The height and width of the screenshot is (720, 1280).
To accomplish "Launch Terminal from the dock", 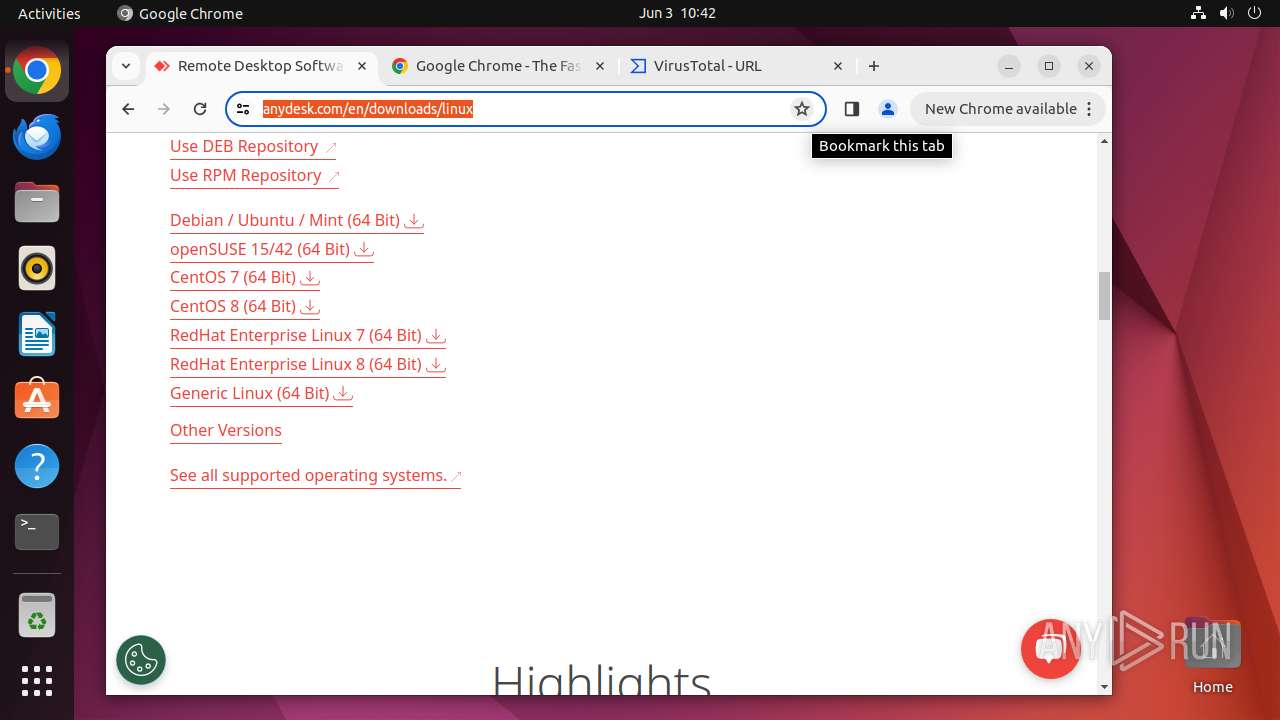I will click(37, 532).
